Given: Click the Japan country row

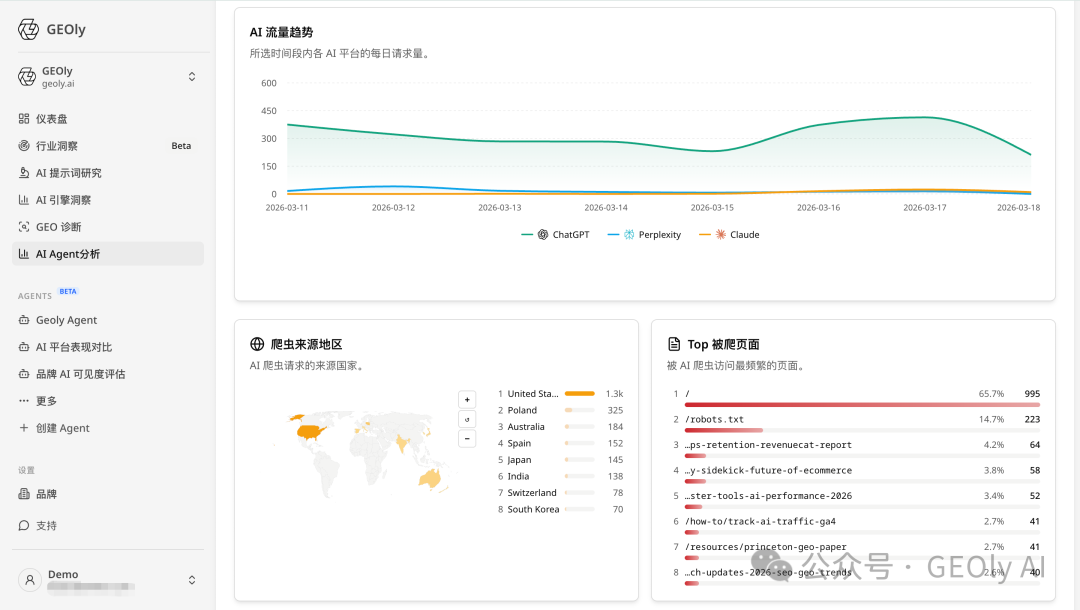Looking at the screenshot, I should (x=561, y=460).
